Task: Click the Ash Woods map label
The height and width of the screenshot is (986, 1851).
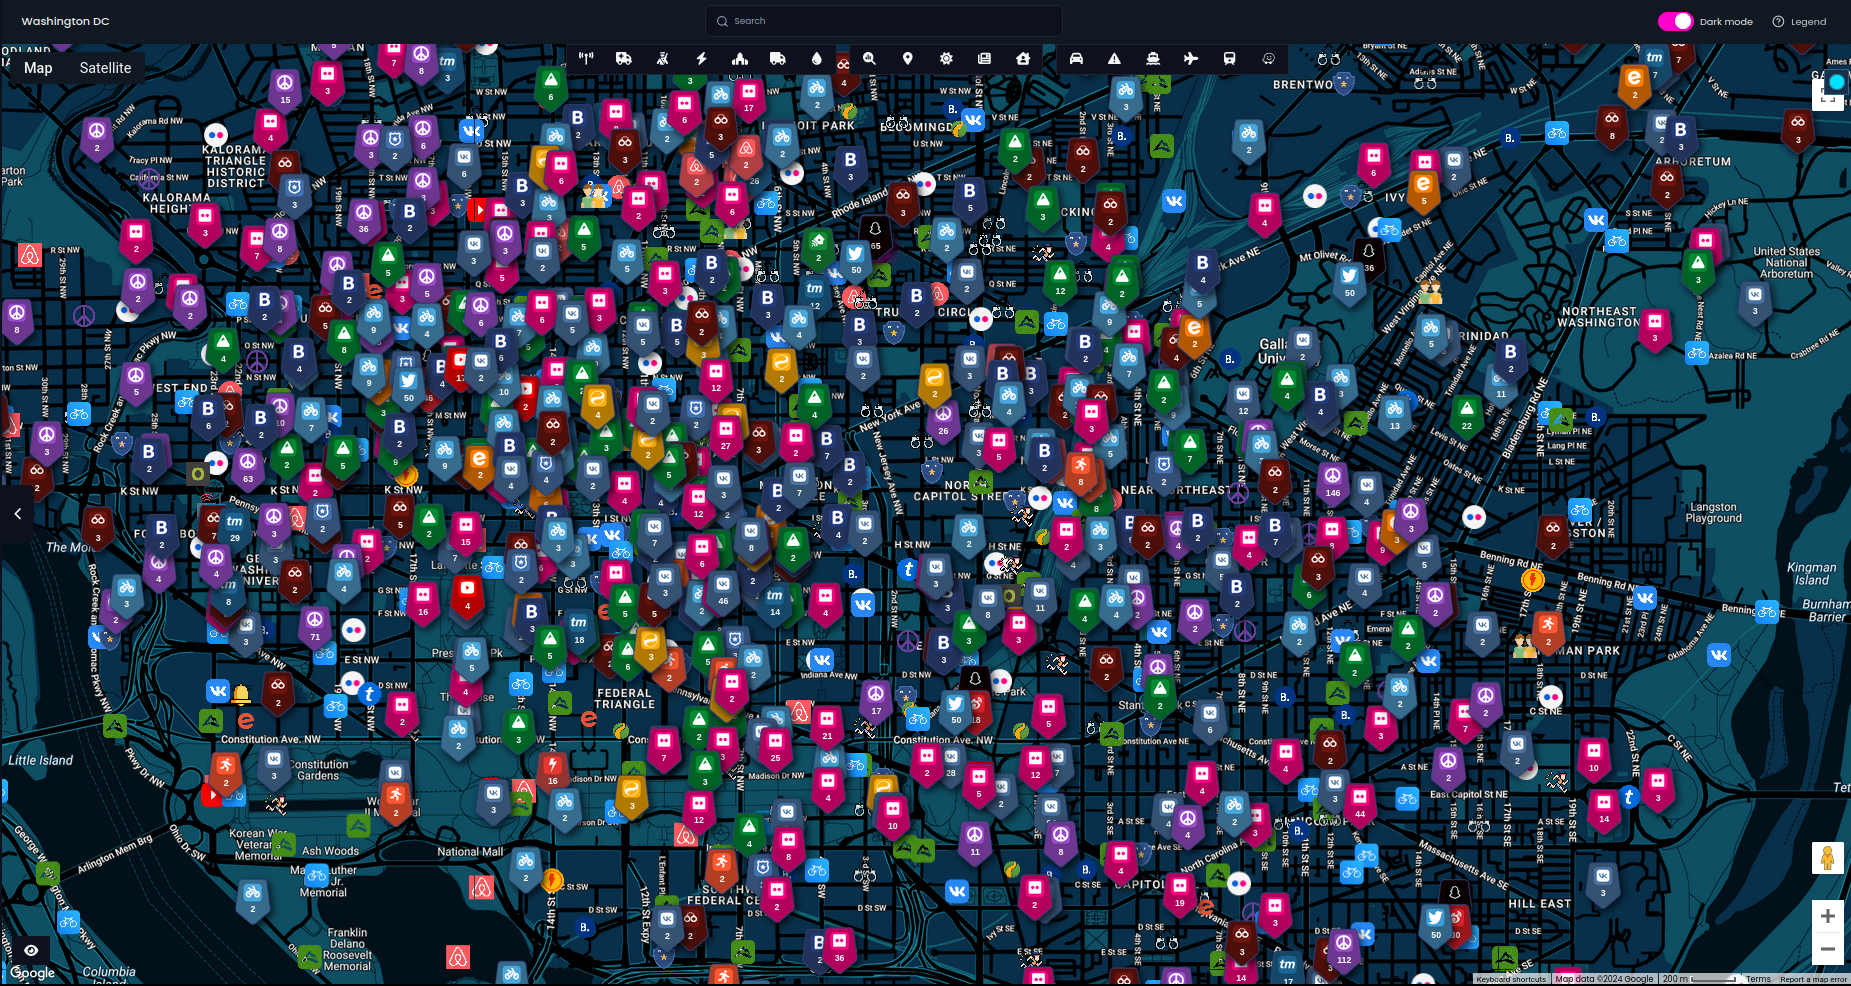Action: pos(330,852)
